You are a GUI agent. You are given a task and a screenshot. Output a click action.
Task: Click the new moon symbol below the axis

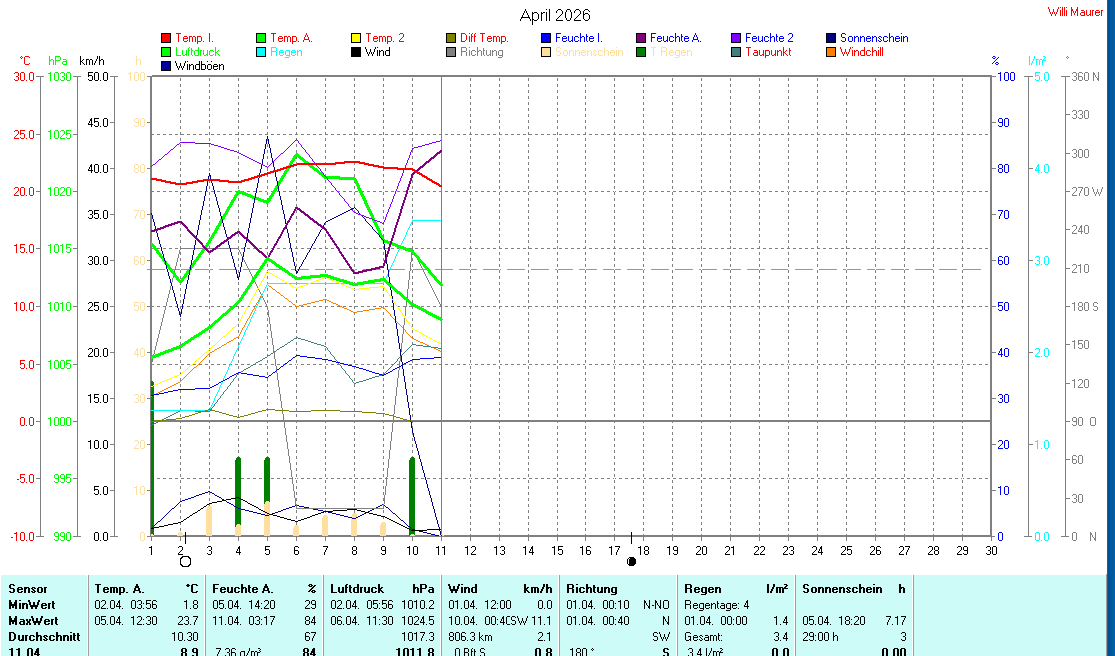click(631, 562)
